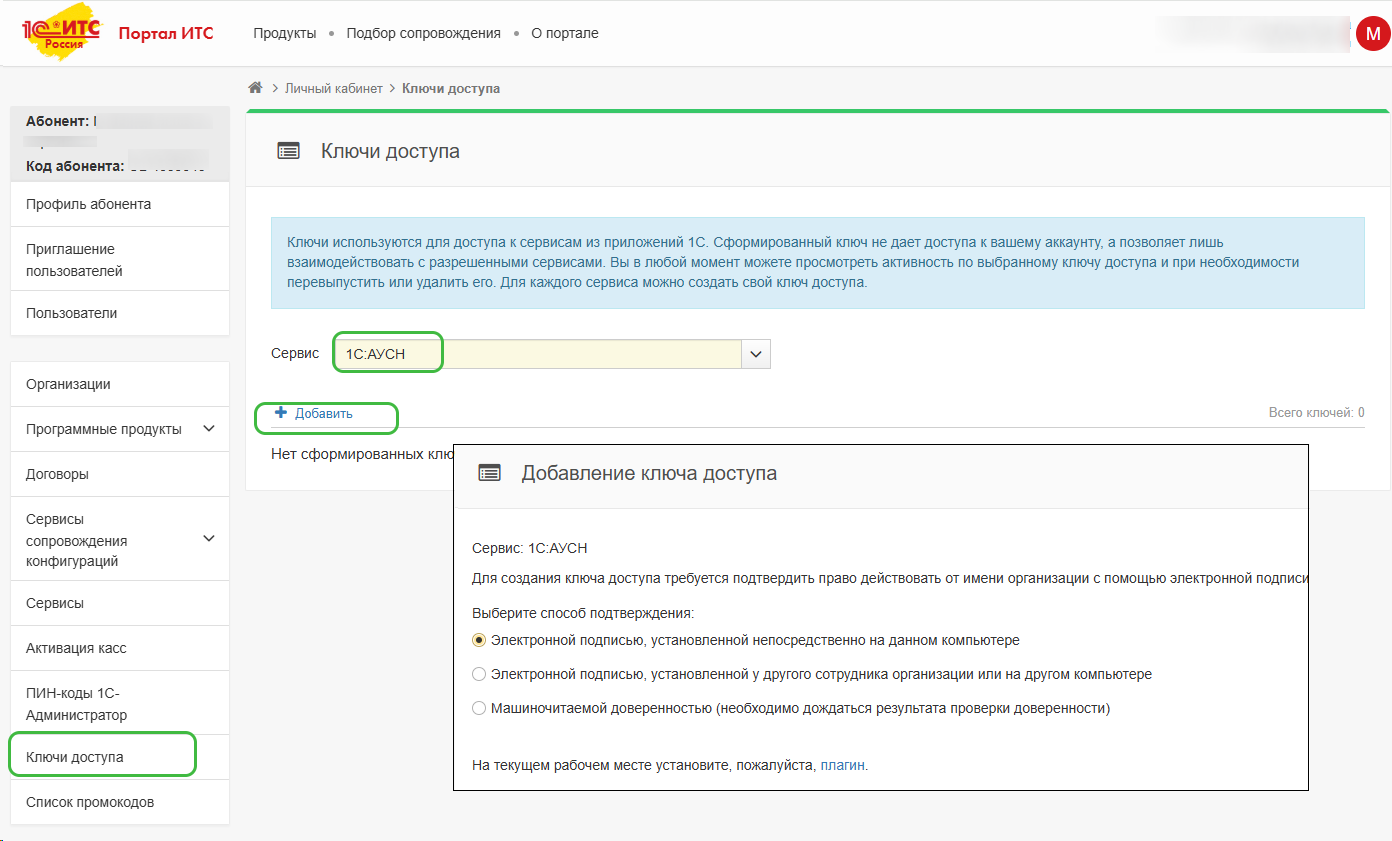The image size is (1392, 841).
Task: Expand Программные продукты sidebar section
Action: click(x=209, y=429)
